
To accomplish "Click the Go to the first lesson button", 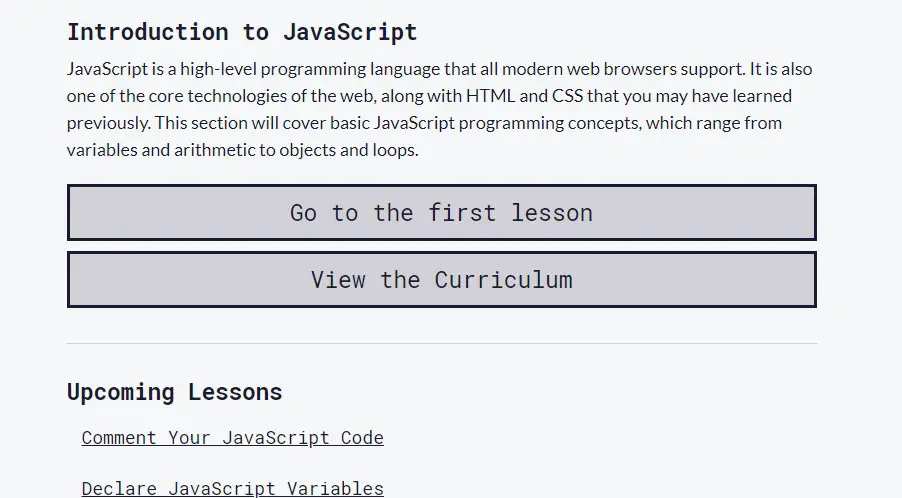I will pyautogui.click(x=441, y=213).
